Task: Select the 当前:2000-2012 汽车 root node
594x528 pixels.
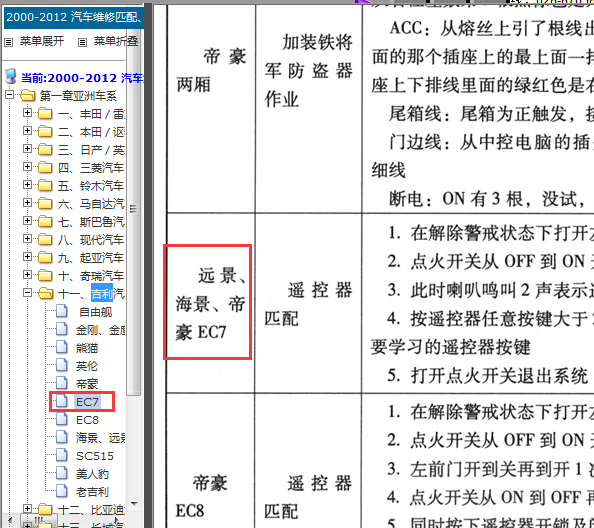Action: pos(82,78)
